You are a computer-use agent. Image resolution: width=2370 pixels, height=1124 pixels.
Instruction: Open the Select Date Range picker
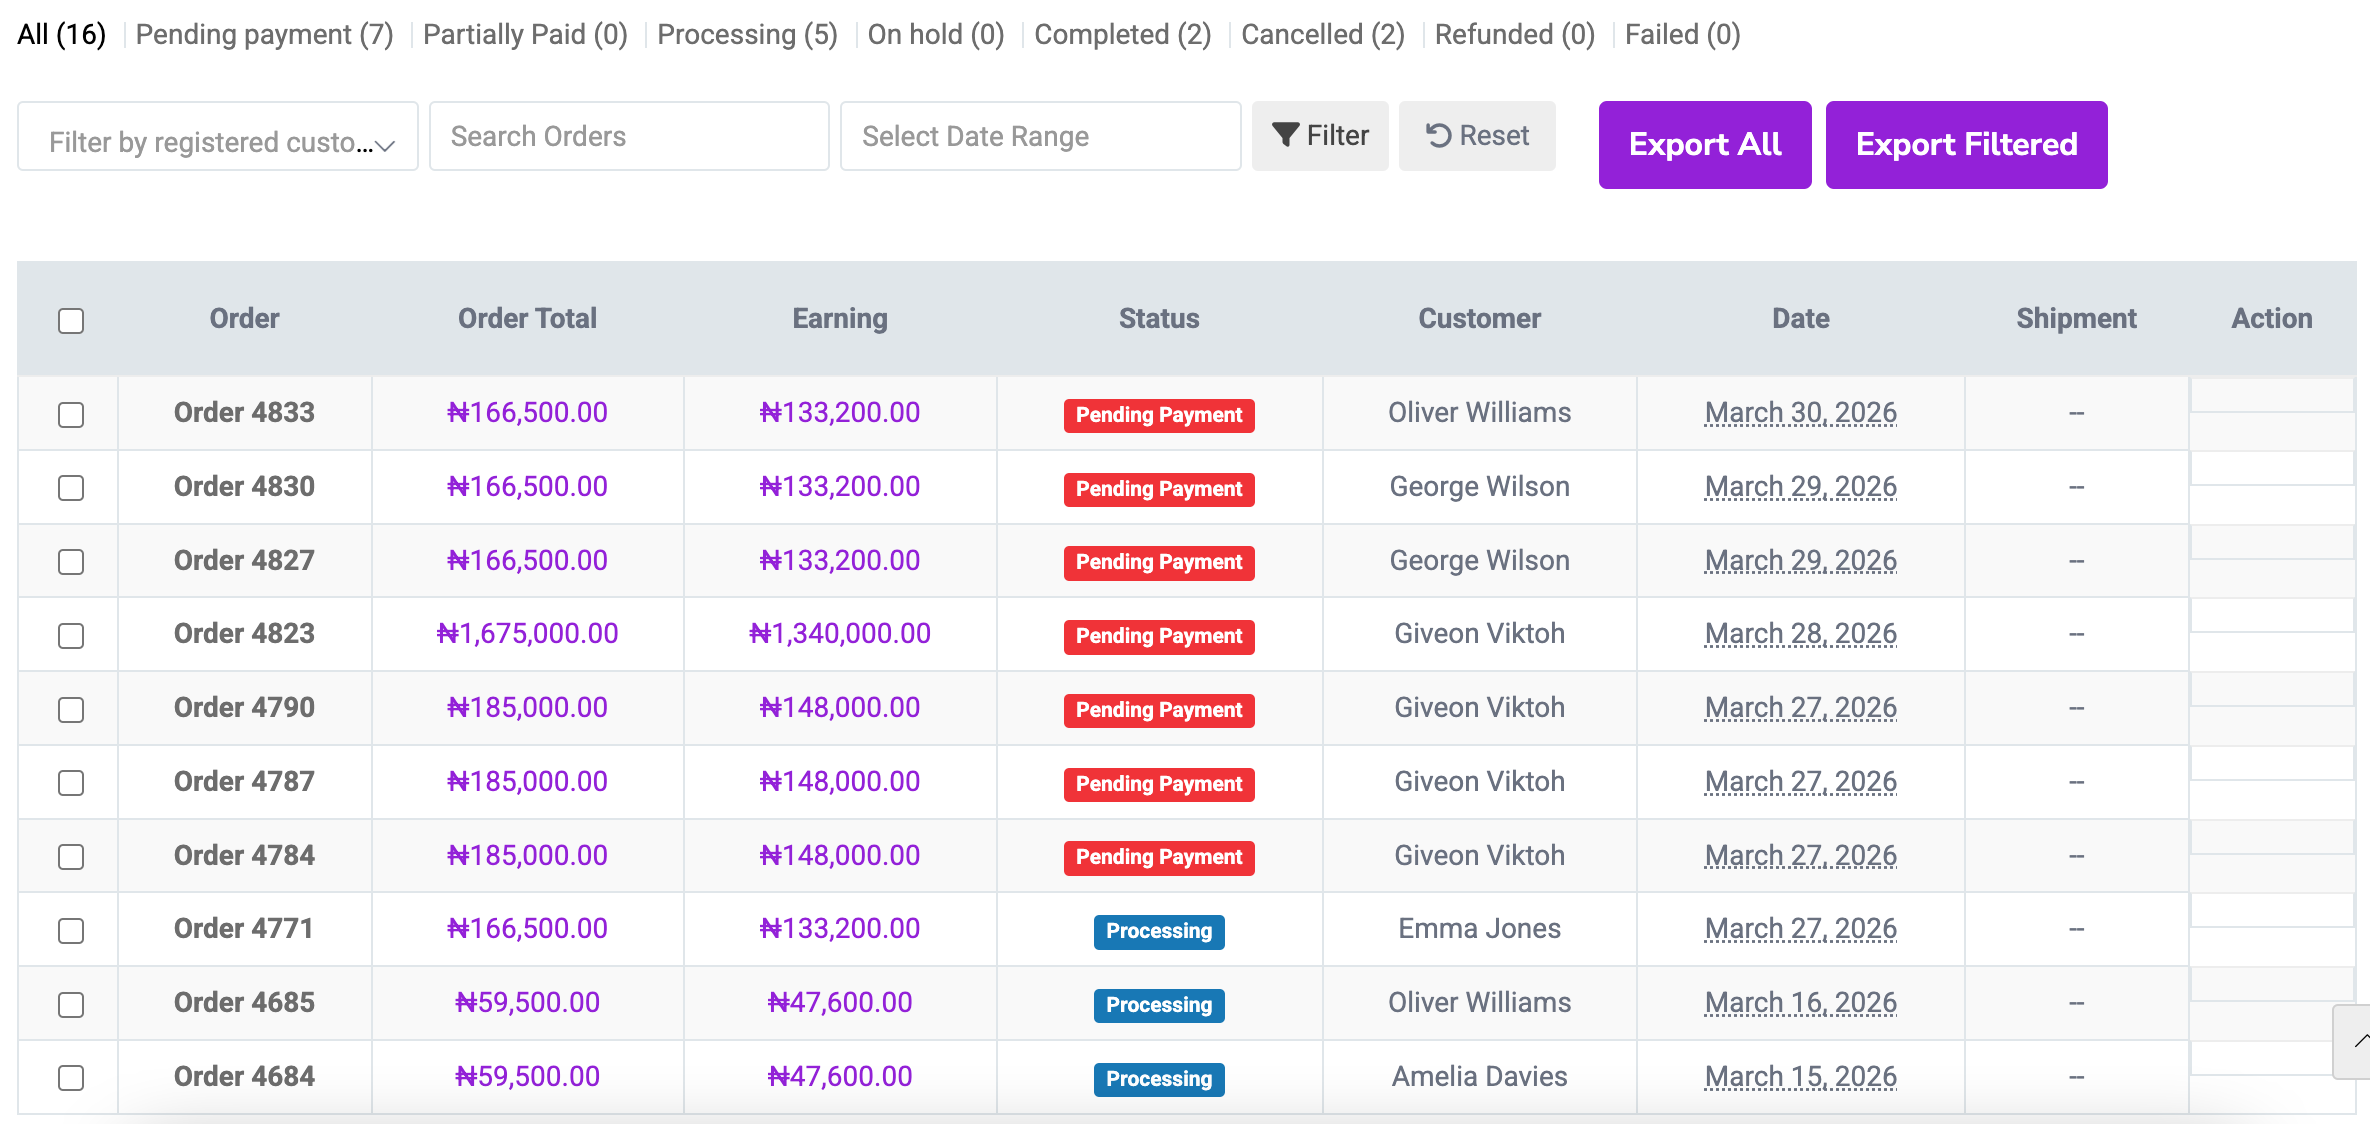[1040, 136]
